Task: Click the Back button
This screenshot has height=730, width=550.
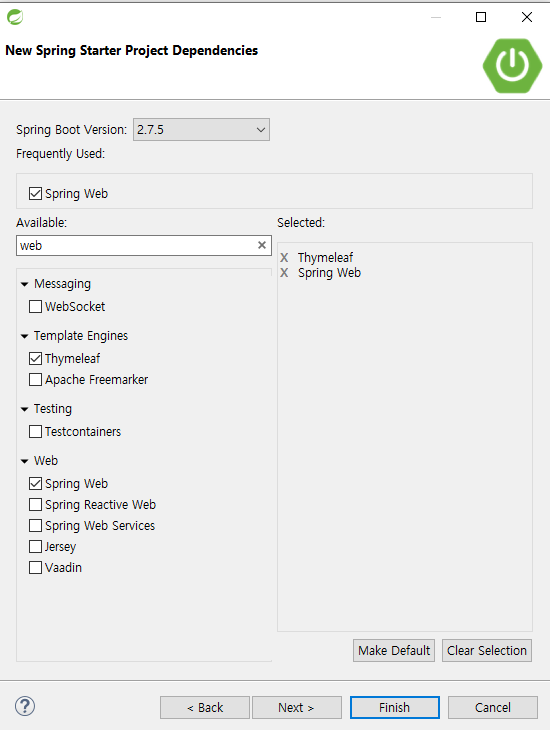Action: click(x=205, y=708)
